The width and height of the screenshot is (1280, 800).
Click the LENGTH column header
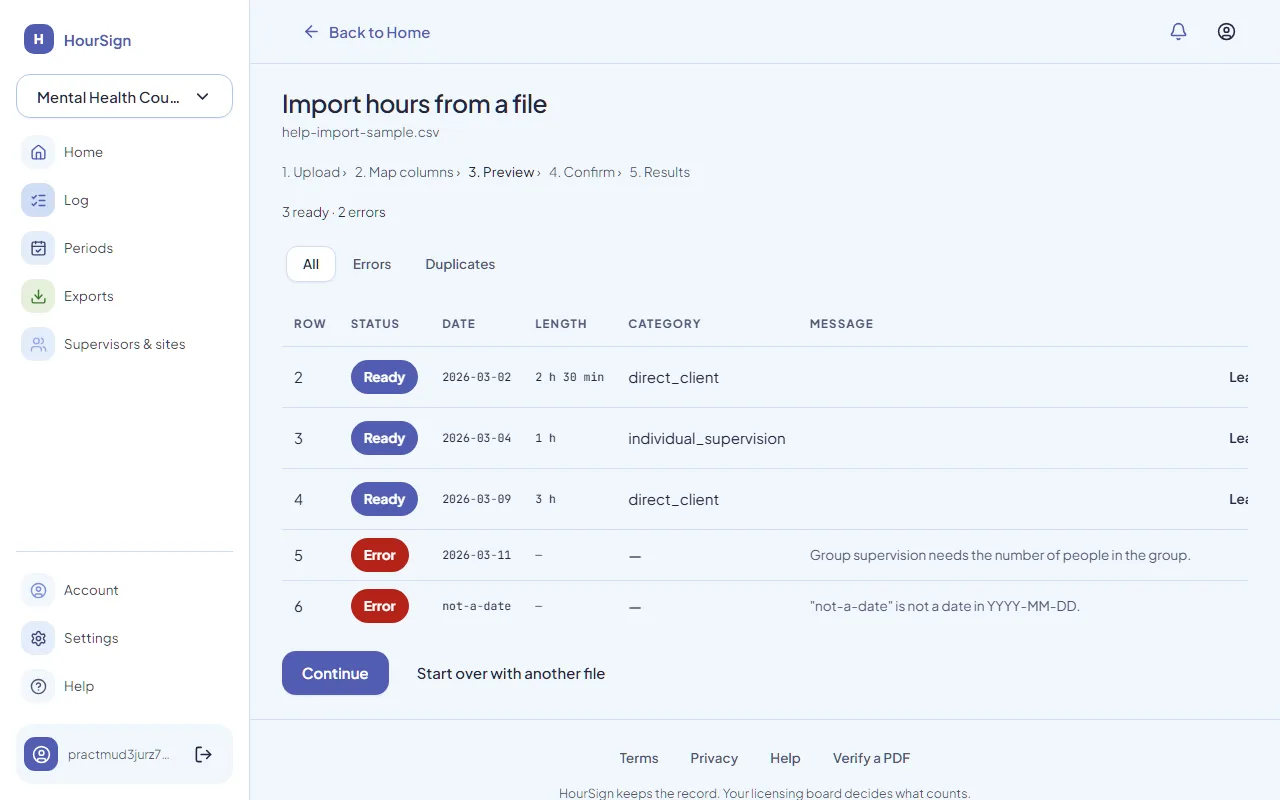click(561, 324)
